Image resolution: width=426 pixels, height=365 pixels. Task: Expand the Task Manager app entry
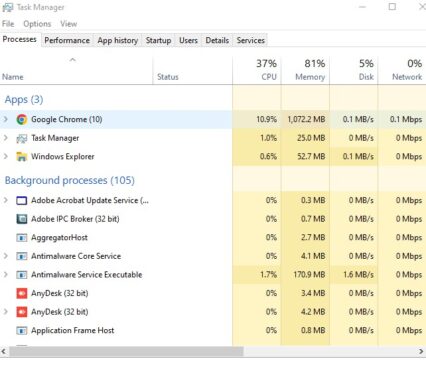6,138
